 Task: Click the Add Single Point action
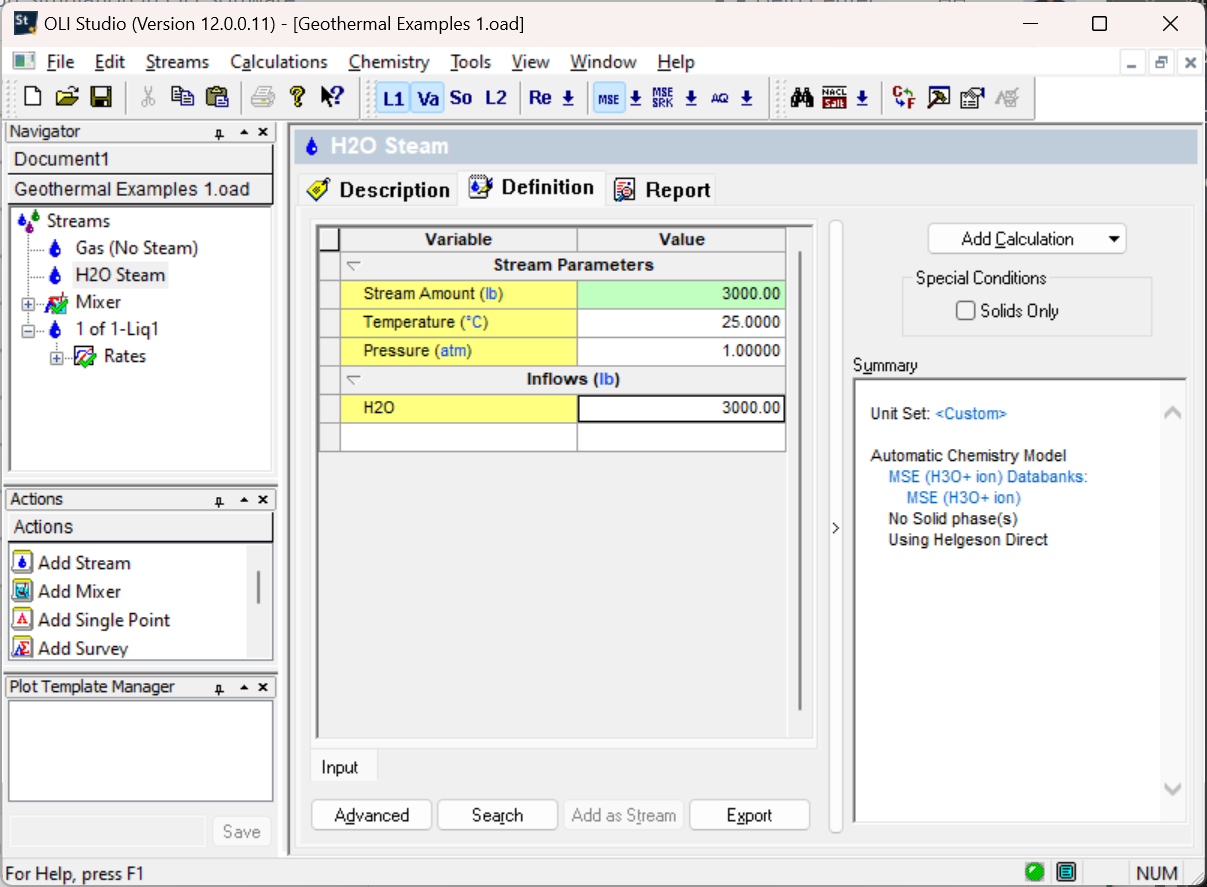click(x=104, y=620)
